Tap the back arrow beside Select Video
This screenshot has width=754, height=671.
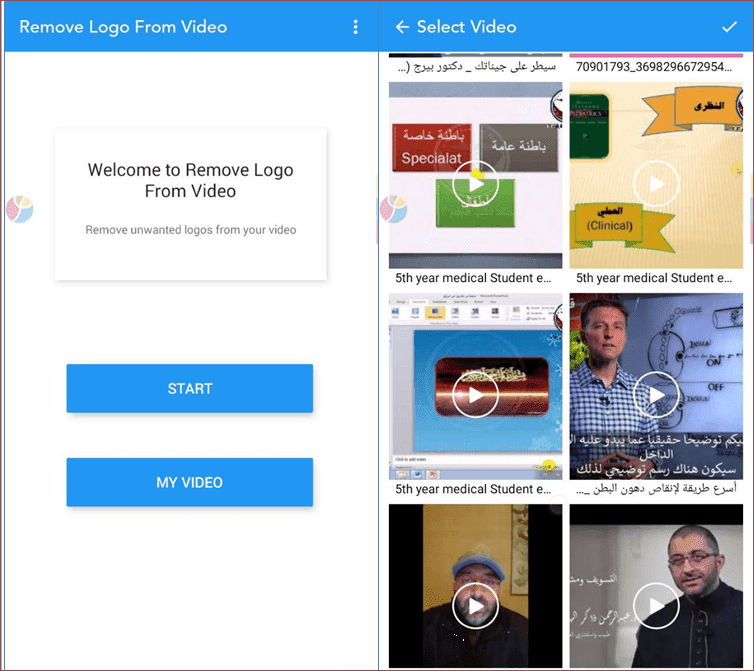point(402,27)
